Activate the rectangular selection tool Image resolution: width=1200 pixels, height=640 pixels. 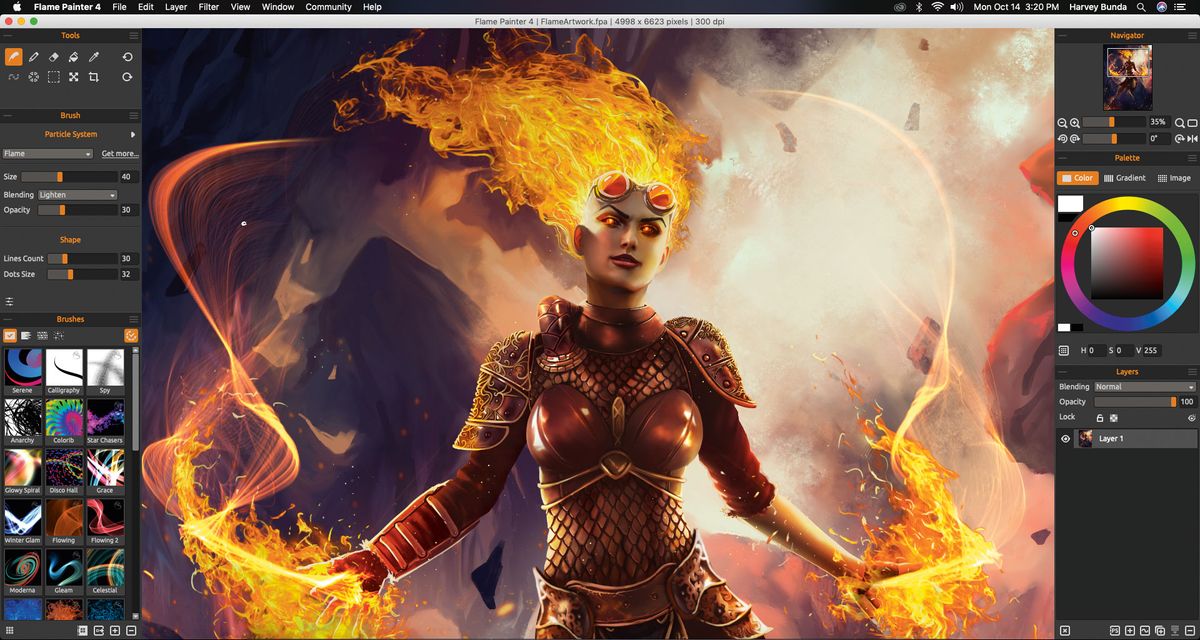click(53, 76)
